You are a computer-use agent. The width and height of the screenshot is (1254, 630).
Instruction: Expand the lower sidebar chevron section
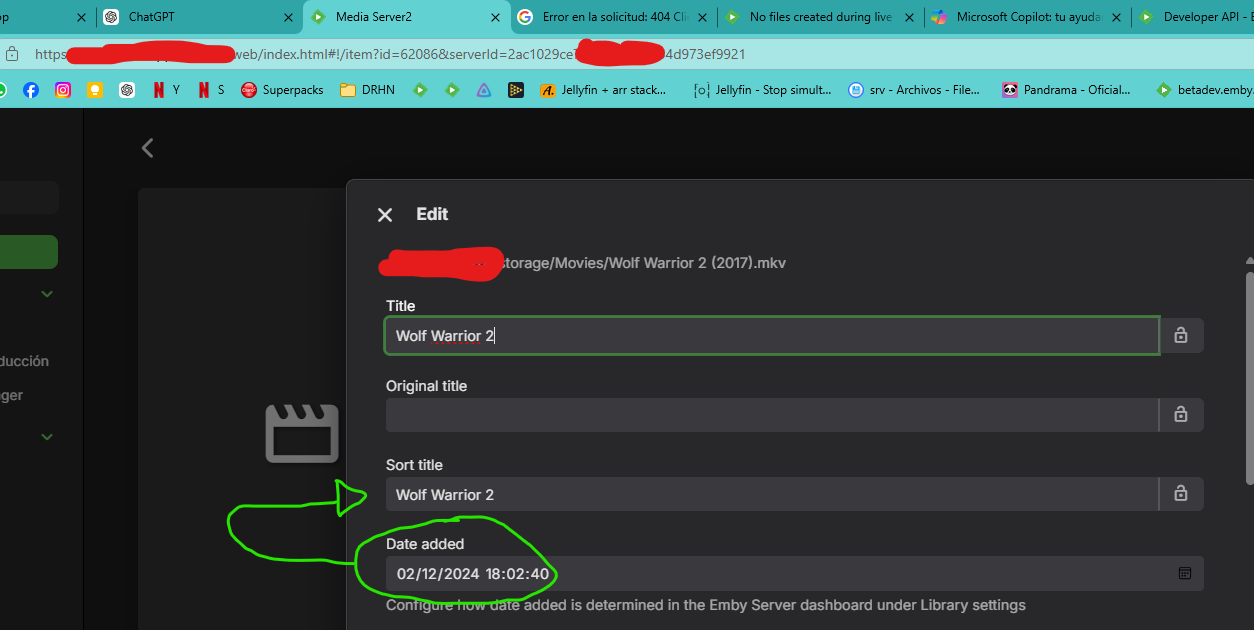(46, 436)
